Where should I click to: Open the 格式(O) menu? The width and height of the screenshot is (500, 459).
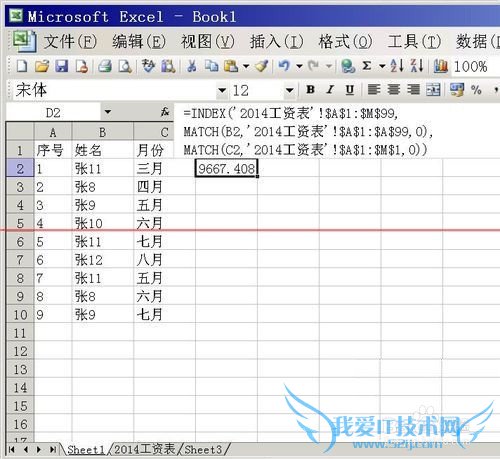(x=345, y=42)
